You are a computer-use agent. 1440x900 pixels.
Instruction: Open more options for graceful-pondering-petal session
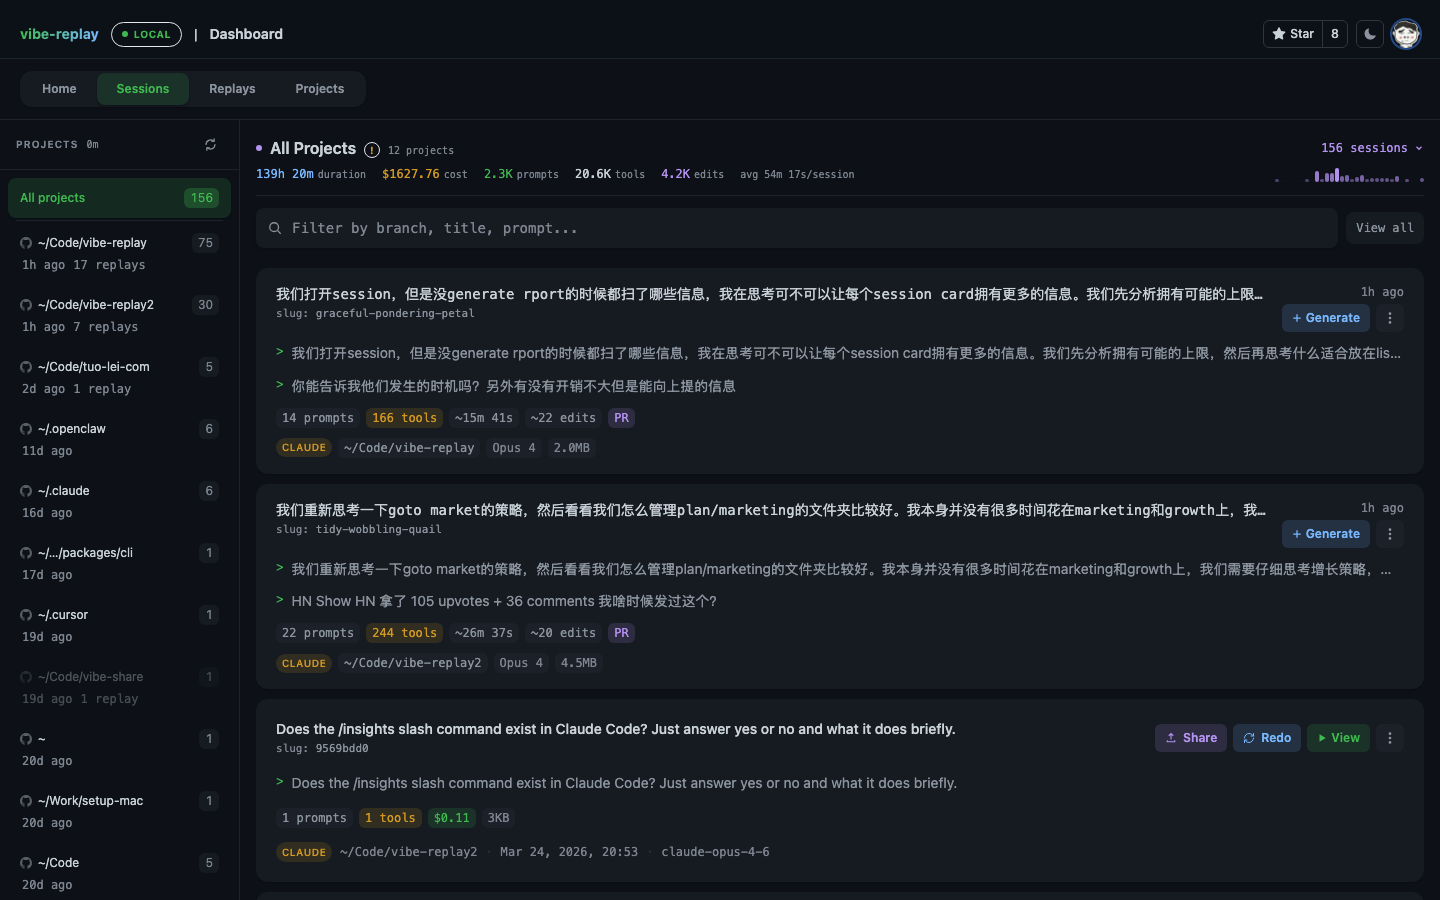pos(1390,318)
